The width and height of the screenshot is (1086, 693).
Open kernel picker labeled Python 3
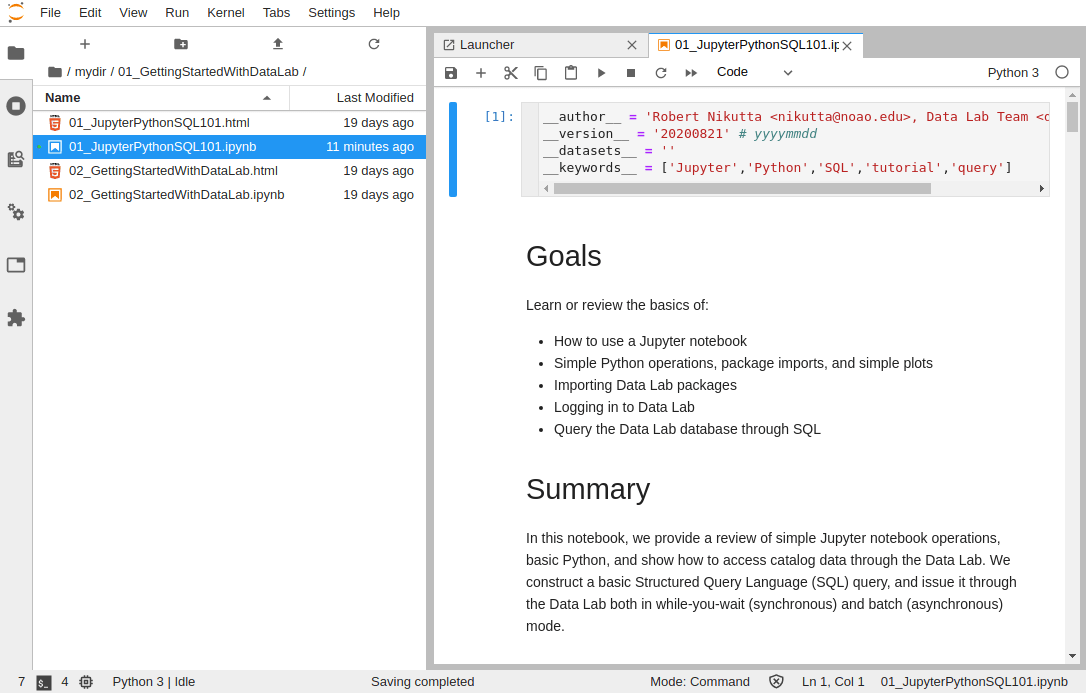(1012, 72)
